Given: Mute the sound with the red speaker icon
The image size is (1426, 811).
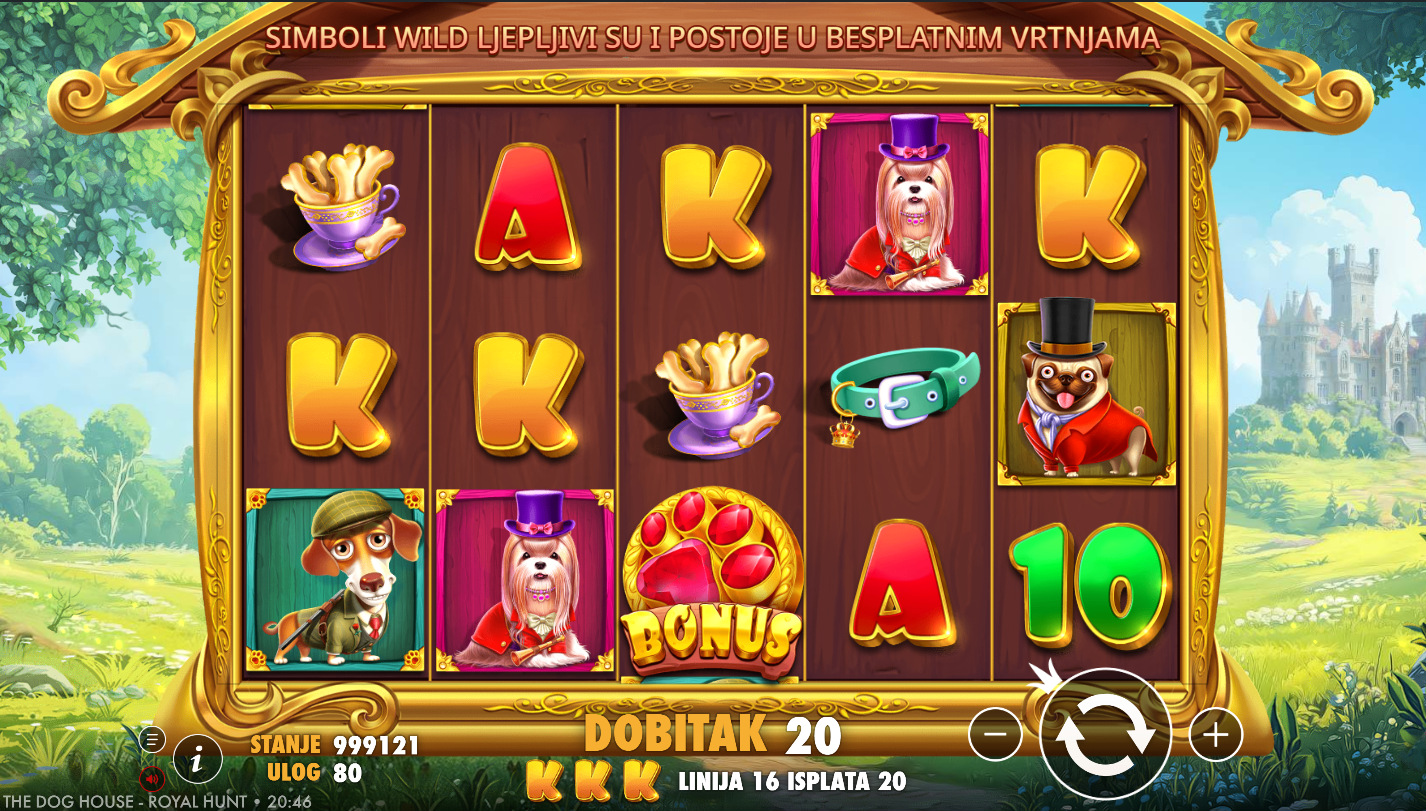Looking at the screenshot, I should point(152,777).
